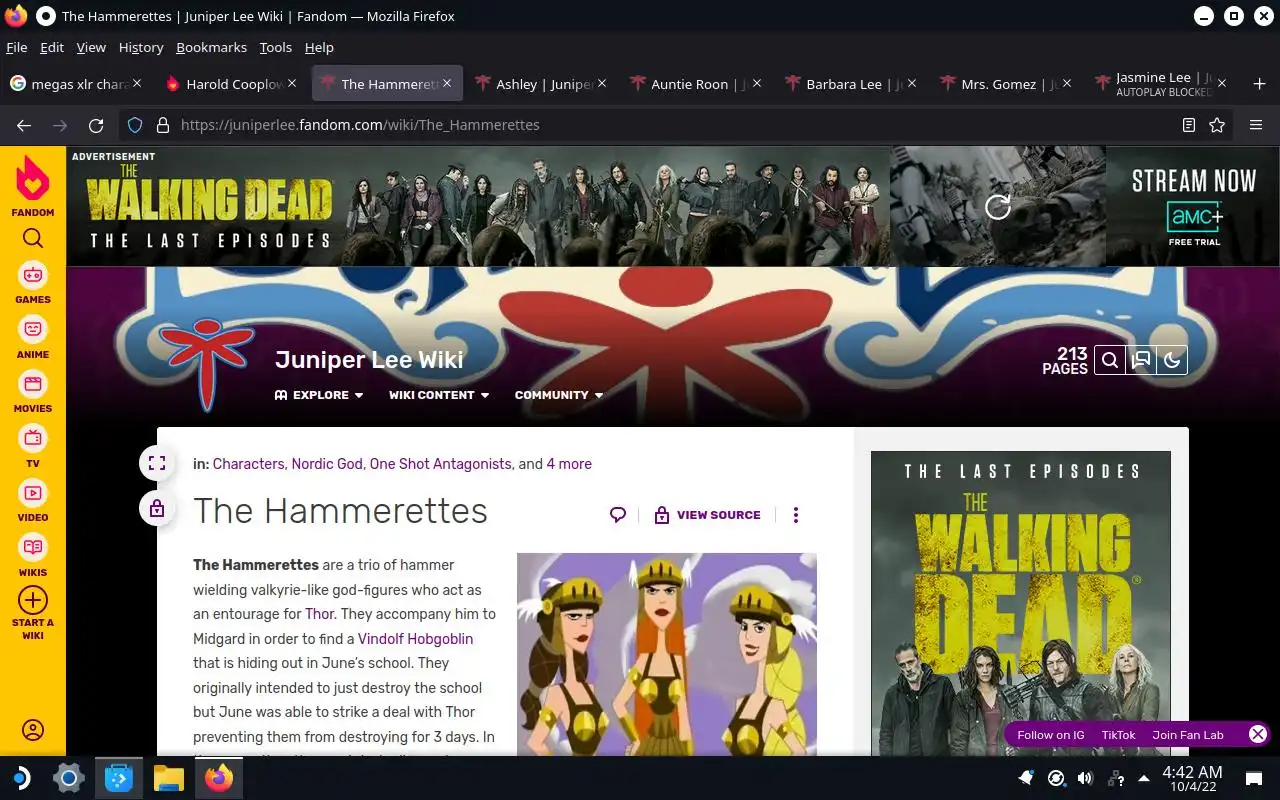Reload the banner ad video
The width and height of the screenshot is (1280, 800).
(998, 207)
